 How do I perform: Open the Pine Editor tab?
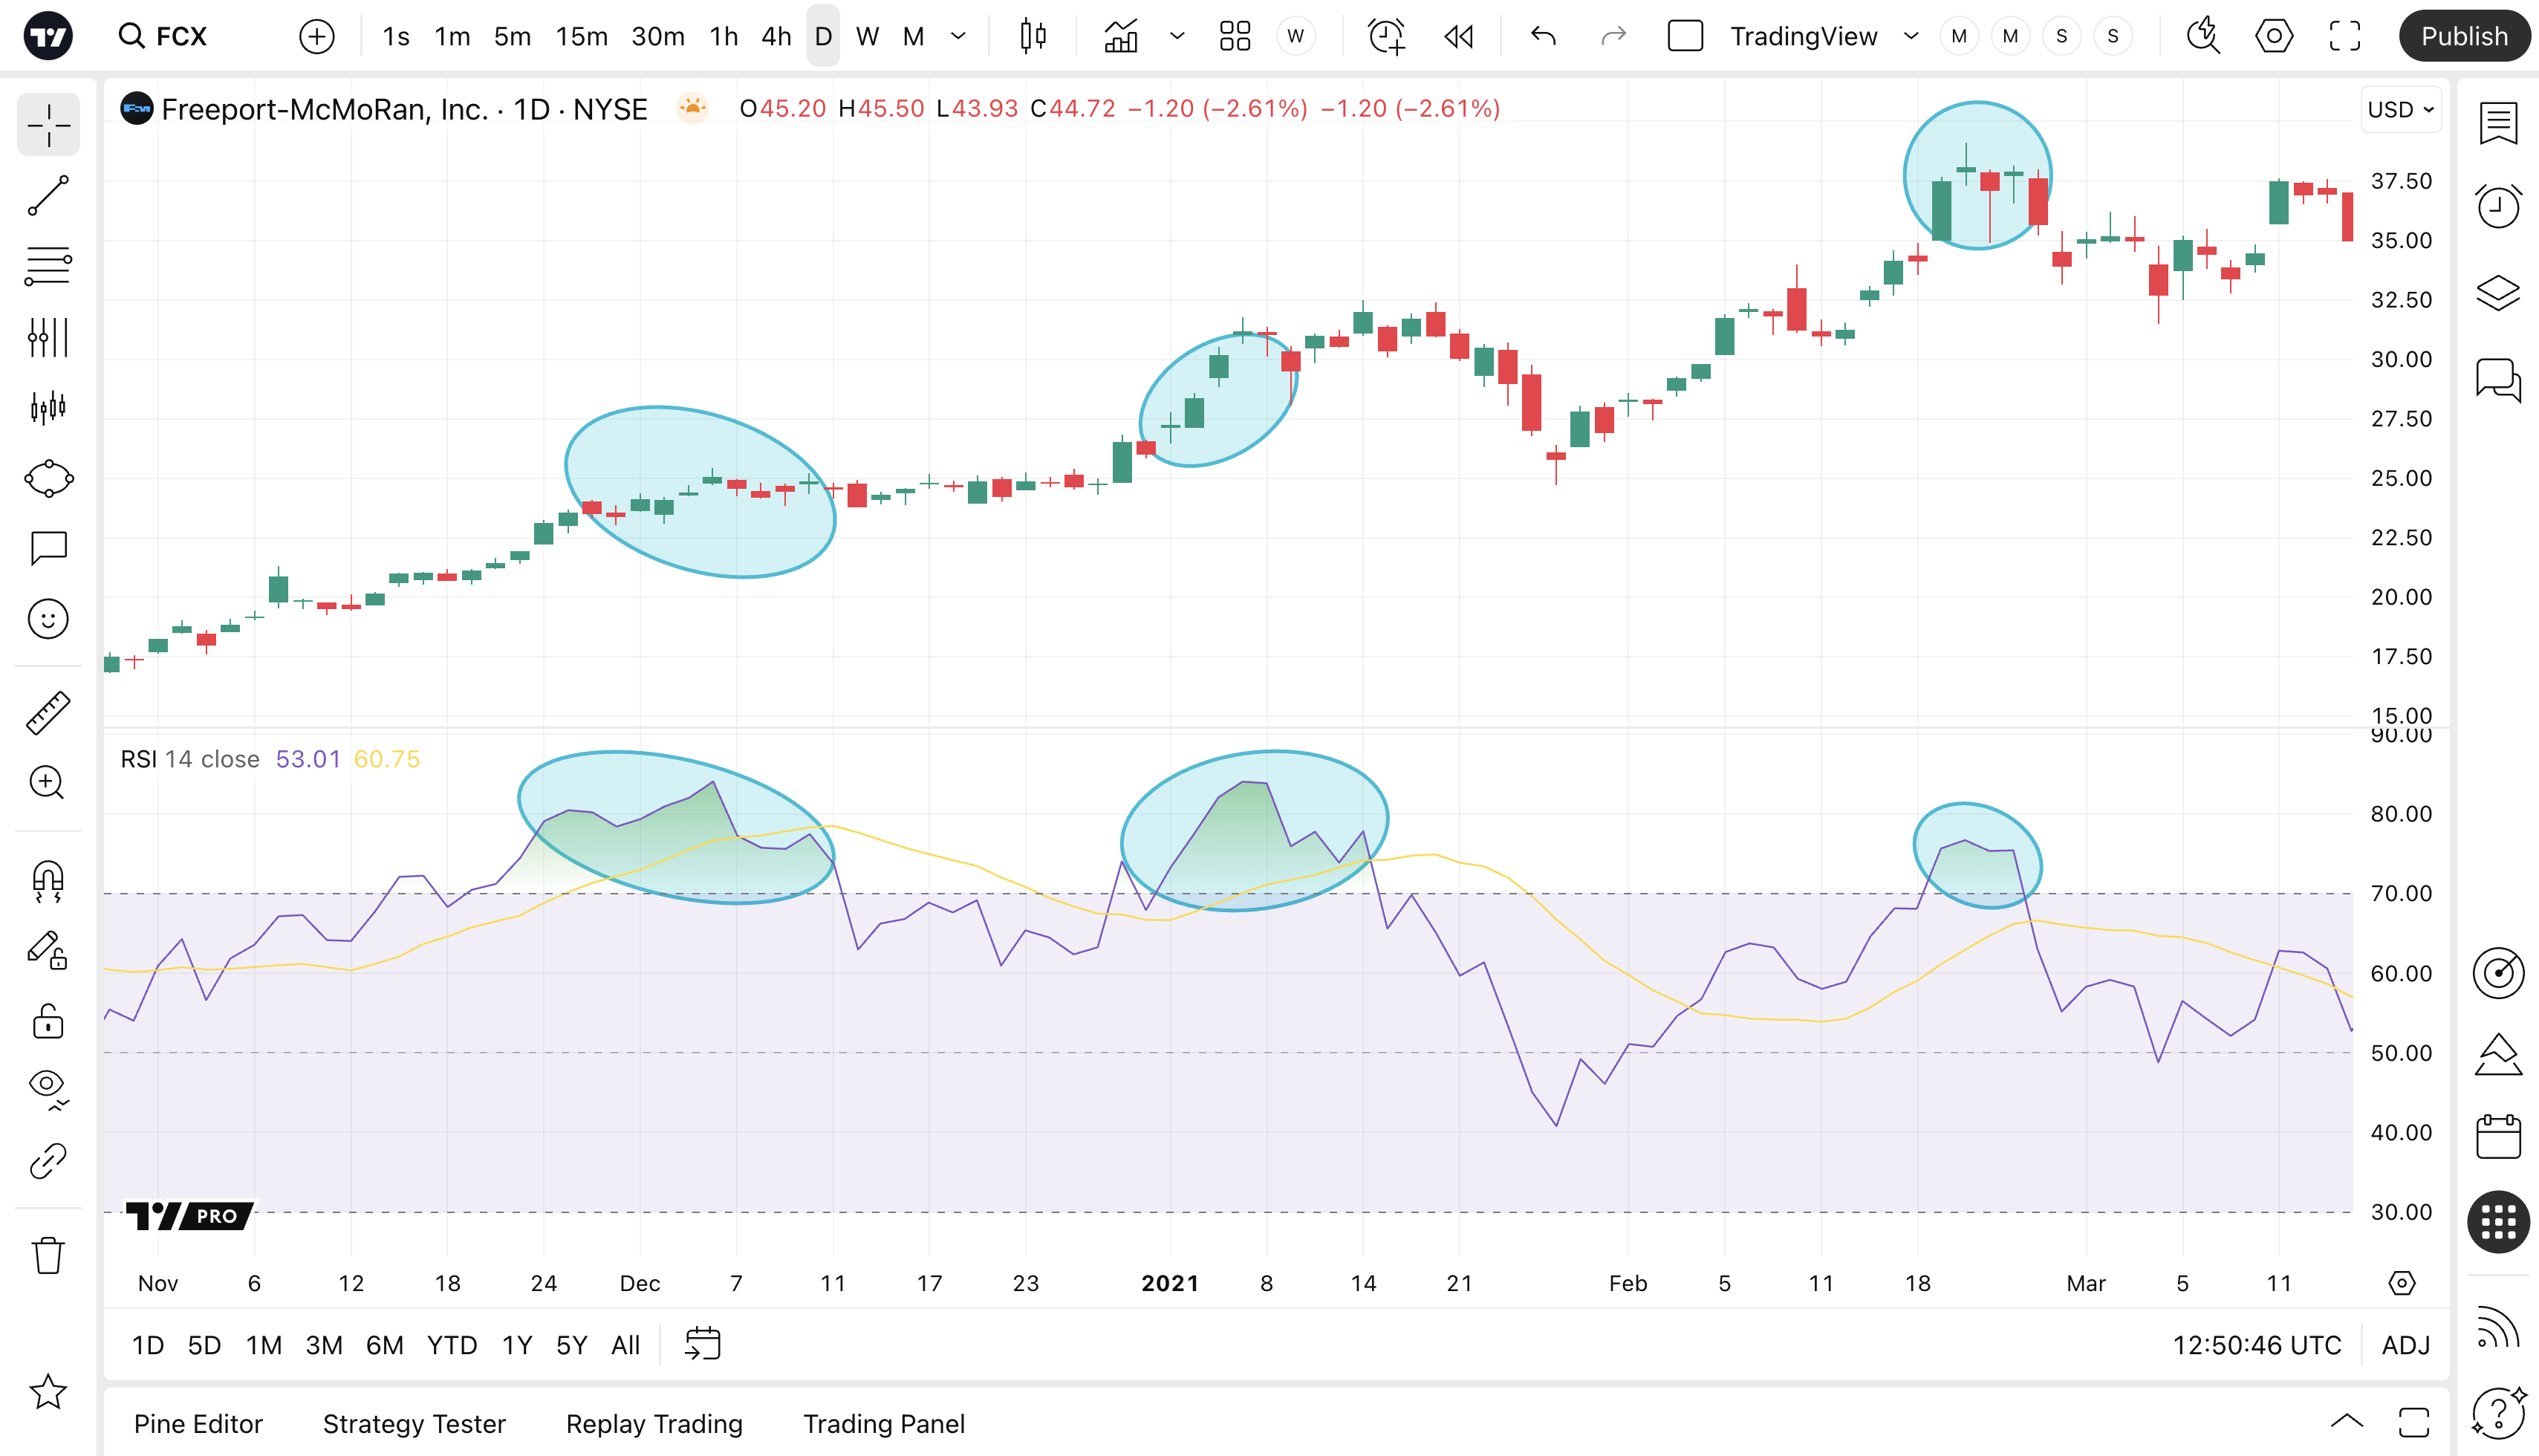(x=198, y=1423)
